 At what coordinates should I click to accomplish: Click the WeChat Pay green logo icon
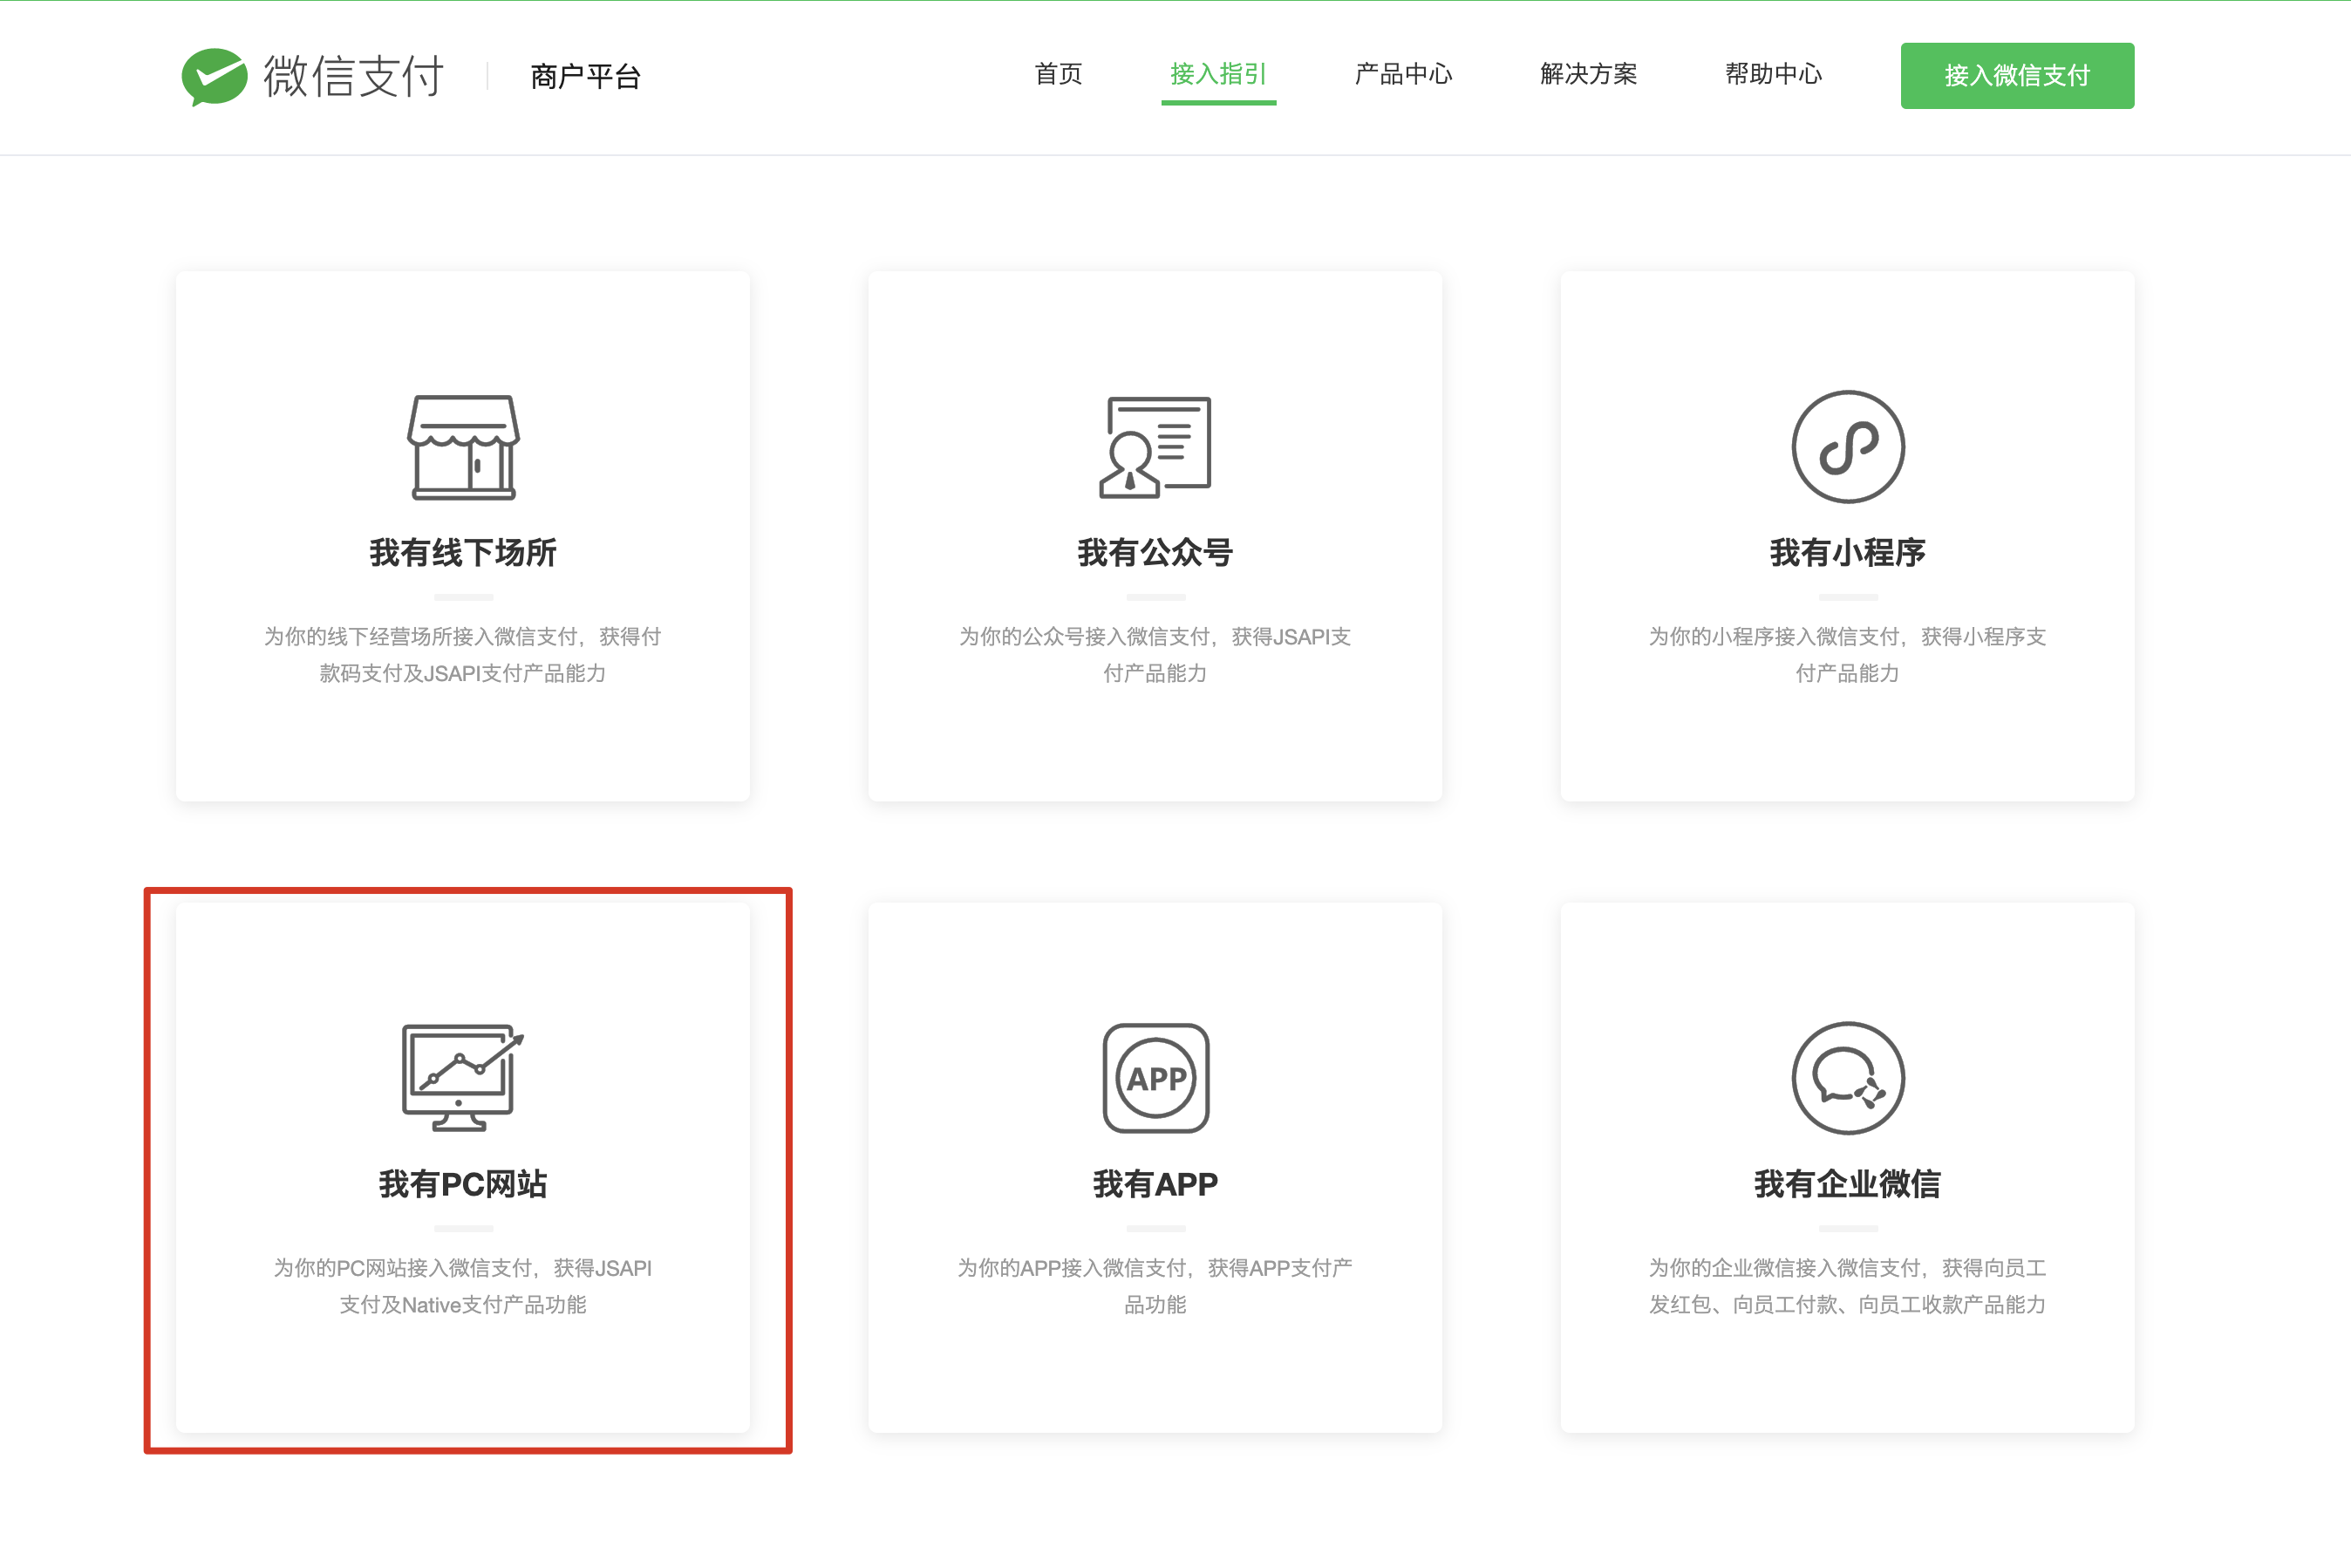point(214,76)
